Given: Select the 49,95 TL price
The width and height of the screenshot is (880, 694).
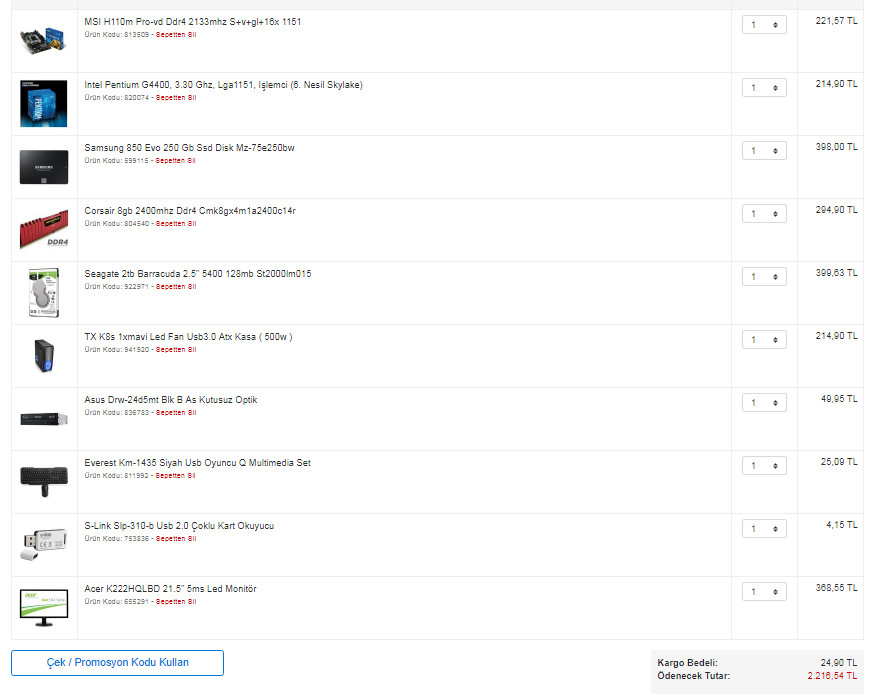Looking at the screenshot, I should click(x=839, y=399).
